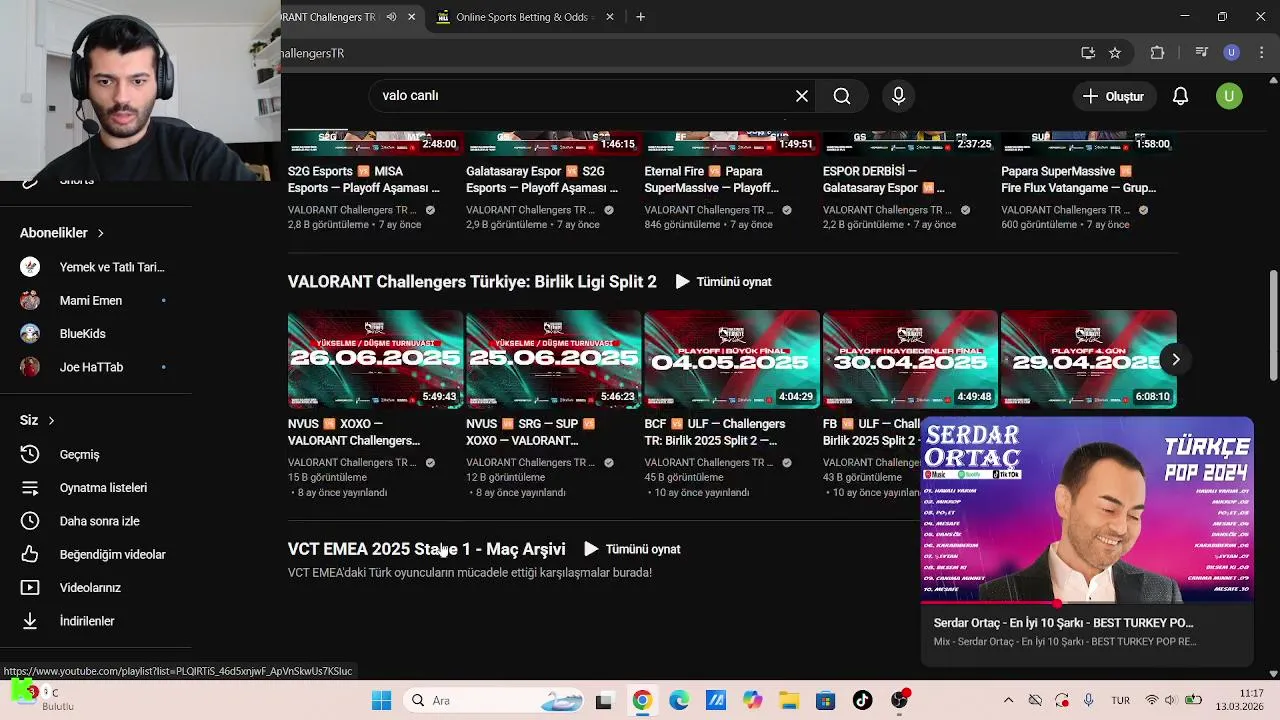Open the media control icon in Chrome toolbar
The width and height of the screenshot is (1280, 720).
coord(1202,53)
